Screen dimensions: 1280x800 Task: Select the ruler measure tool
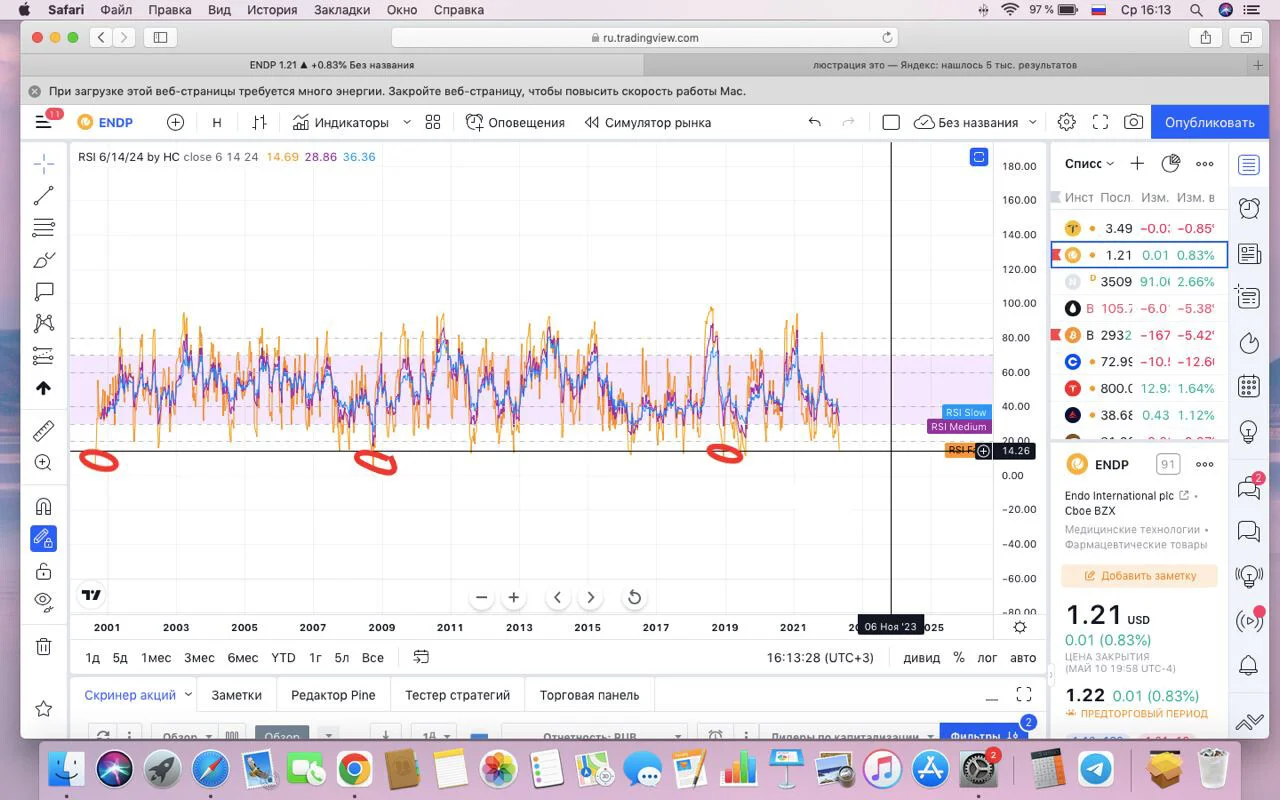pyautogui.click(x=44, y=431)
